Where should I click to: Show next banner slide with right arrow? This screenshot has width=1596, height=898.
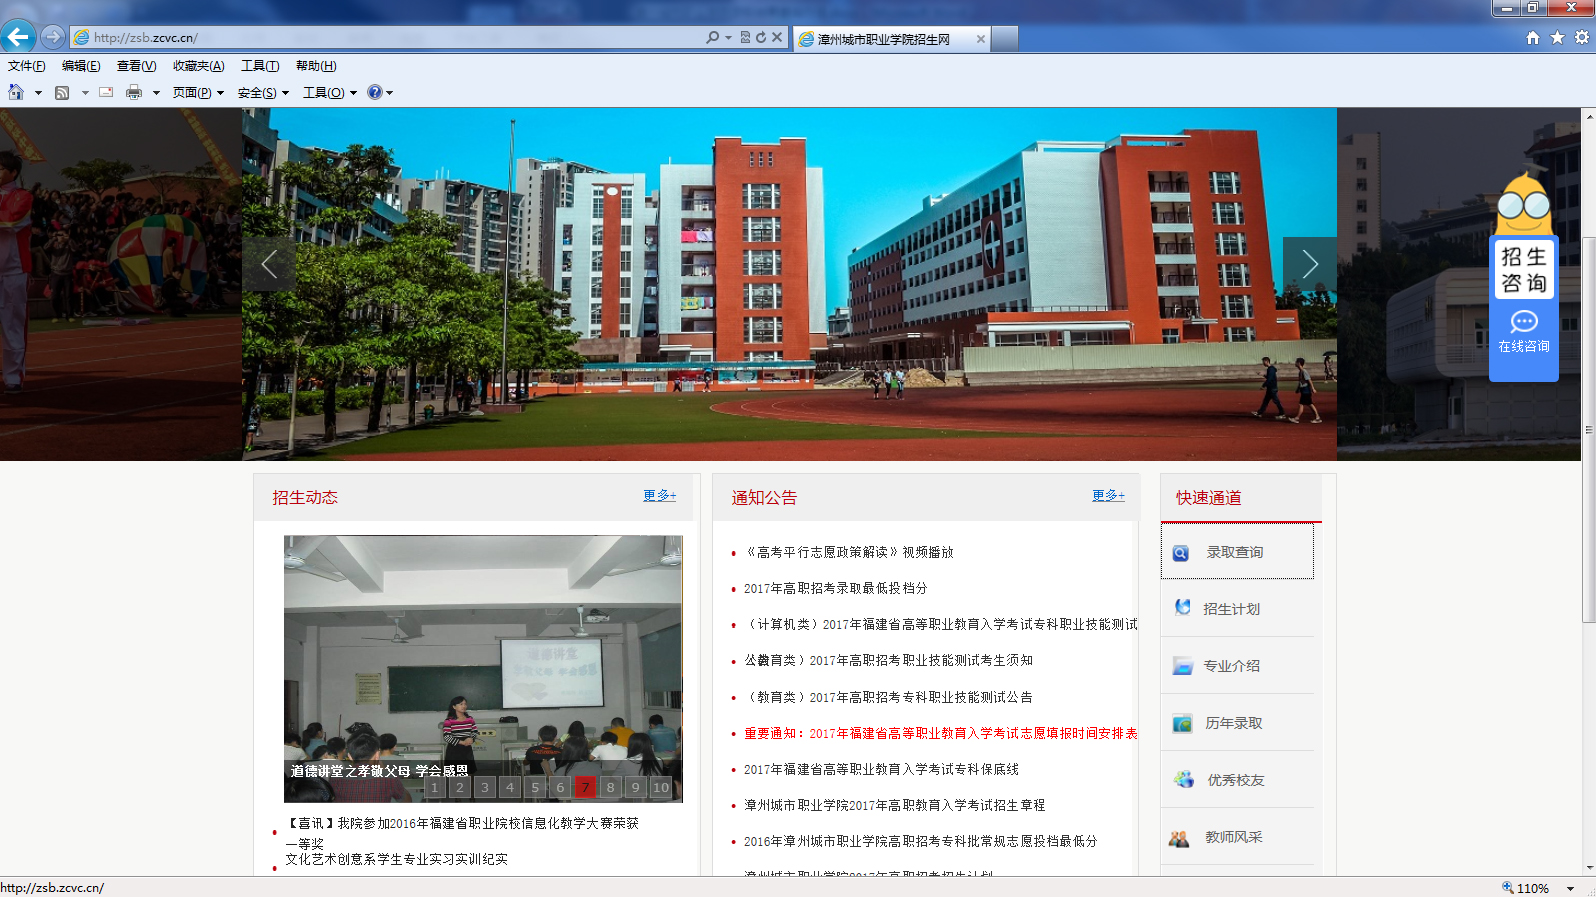click(1310, 264)
